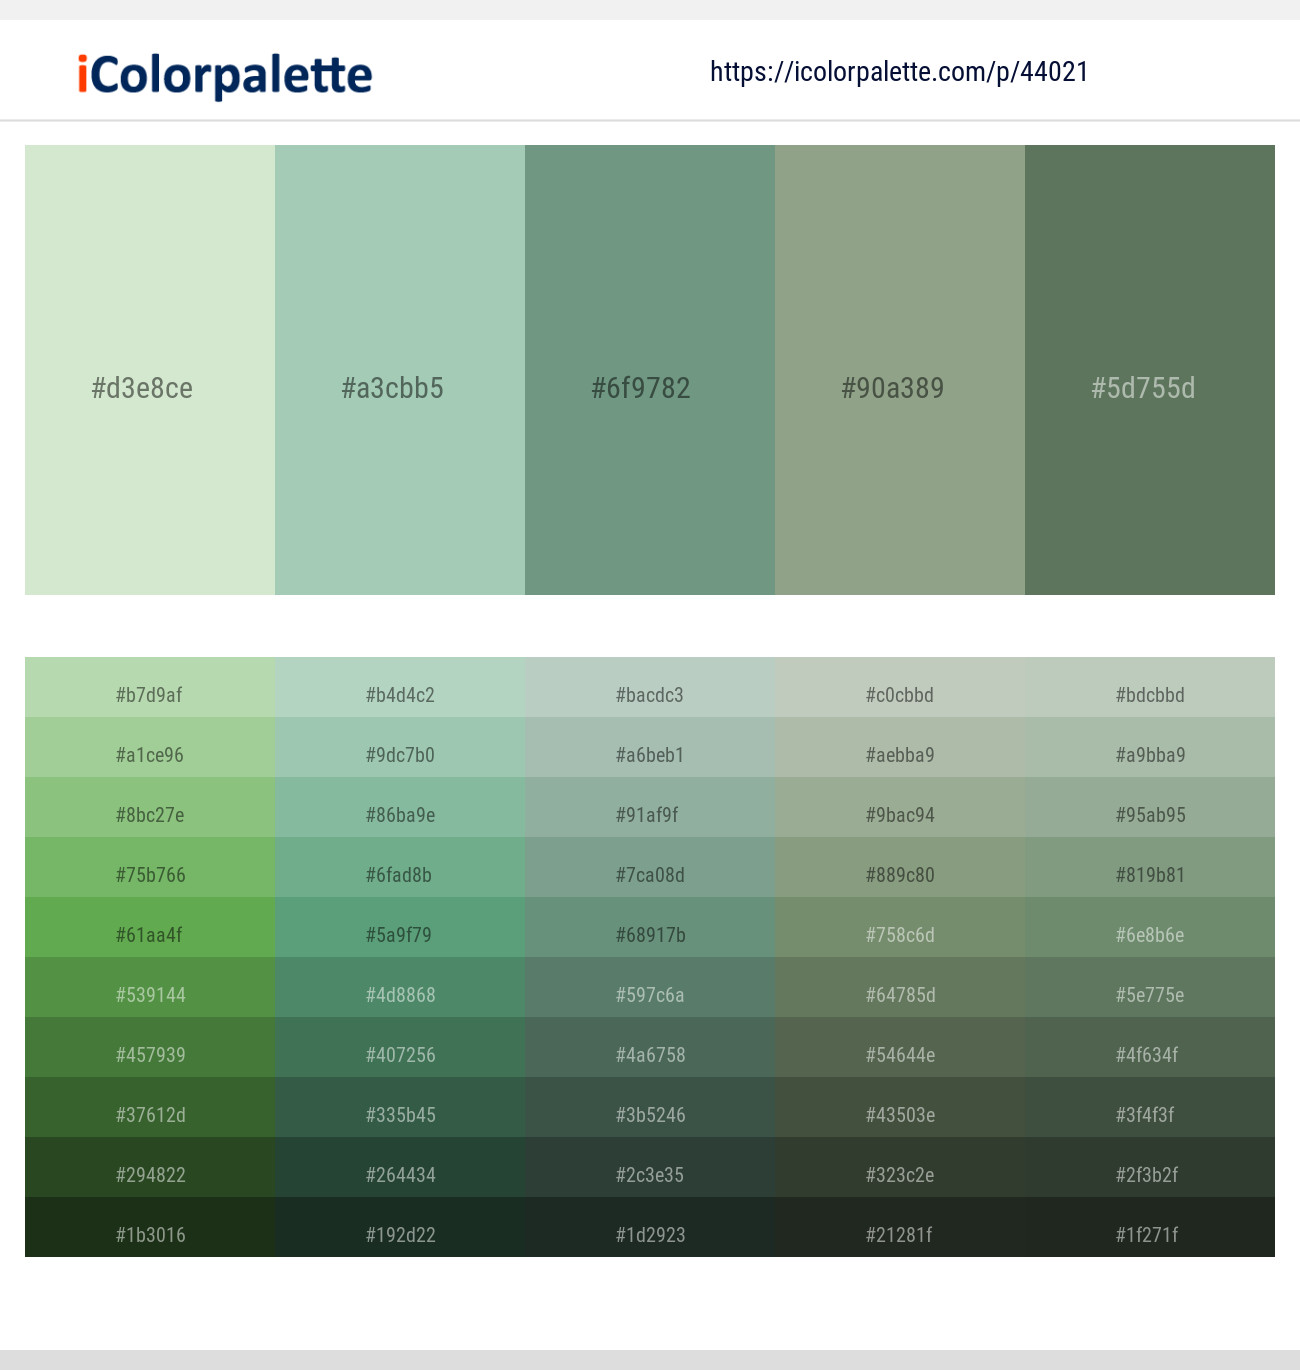Click the iColorpalette logo
This screenshot has height=1370, width=1300.
click(x=220, y=73)
